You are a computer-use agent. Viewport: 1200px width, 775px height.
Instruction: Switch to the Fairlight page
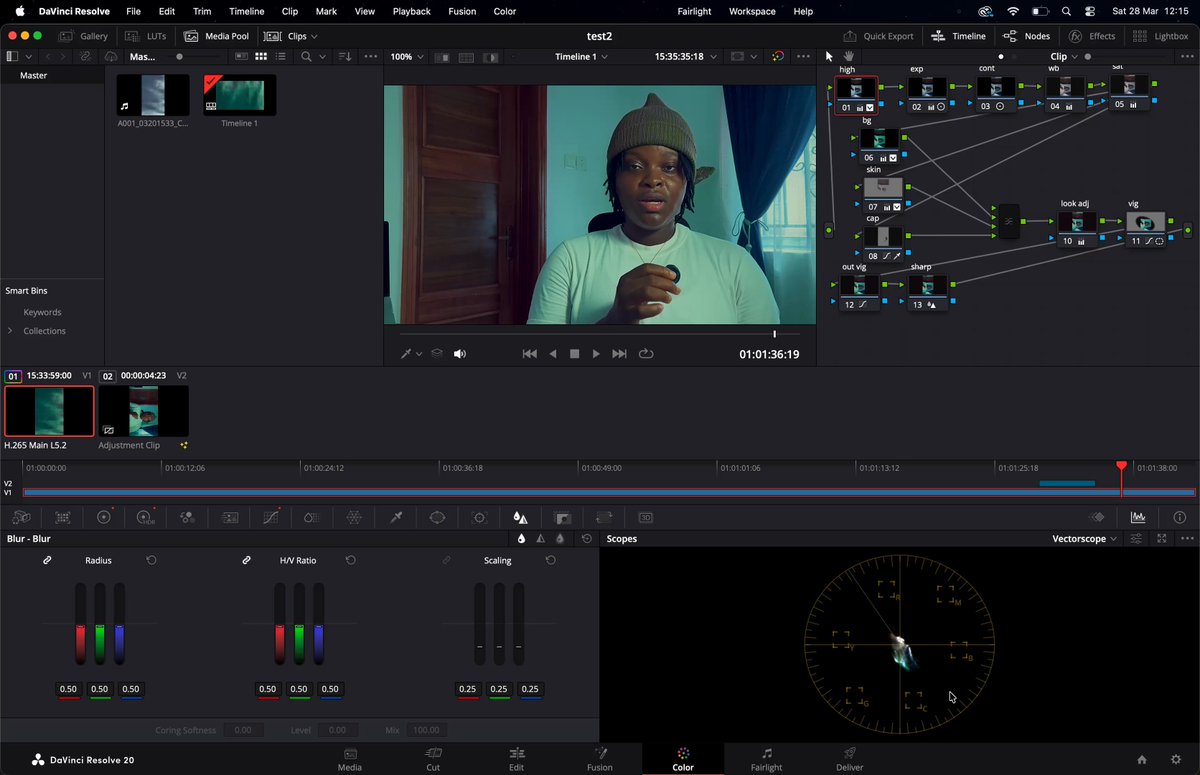click(x=766, y=758)
